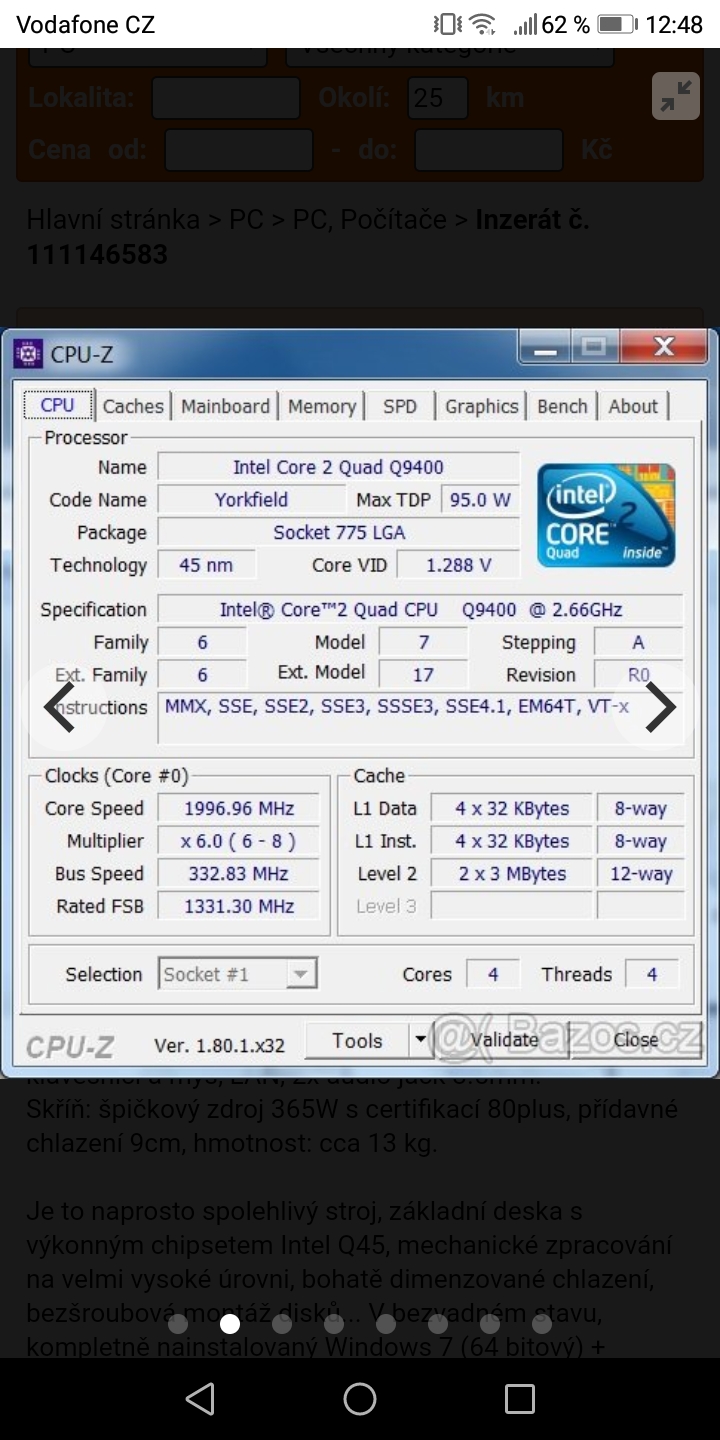The height and width of the screenshot is (1440, 720).
Task: Click the Bus Speed value 332.83 MHz
Action: (238, 873)
